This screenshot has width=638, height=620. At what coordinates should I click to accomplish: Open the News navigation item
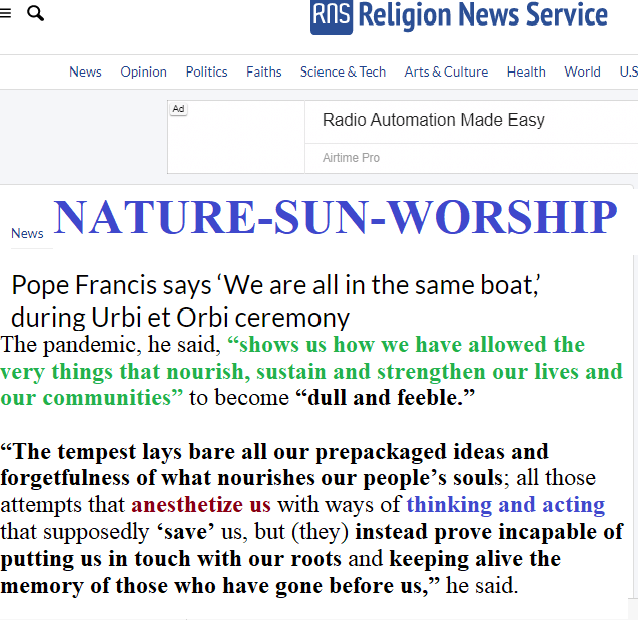85,72
